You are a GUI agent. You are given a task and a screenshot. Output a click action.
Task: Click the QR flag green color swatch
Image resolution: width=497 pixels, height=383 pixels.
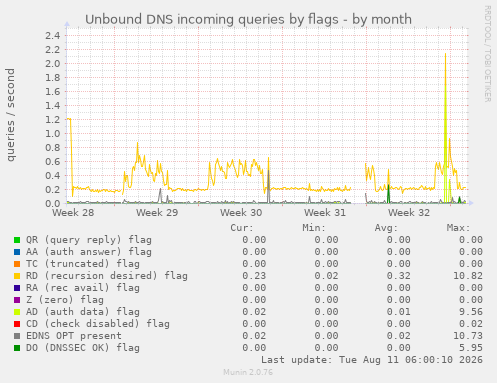[17, 240]
